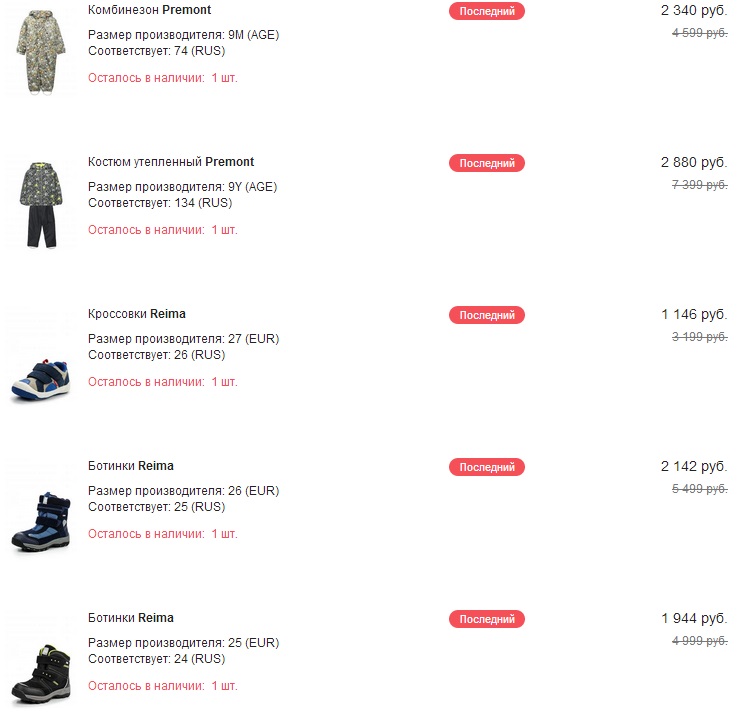The image size is (739, 726).
Task: Click the Последний badge beside the 1 944 руб. boots
Action: pos(487,619)
